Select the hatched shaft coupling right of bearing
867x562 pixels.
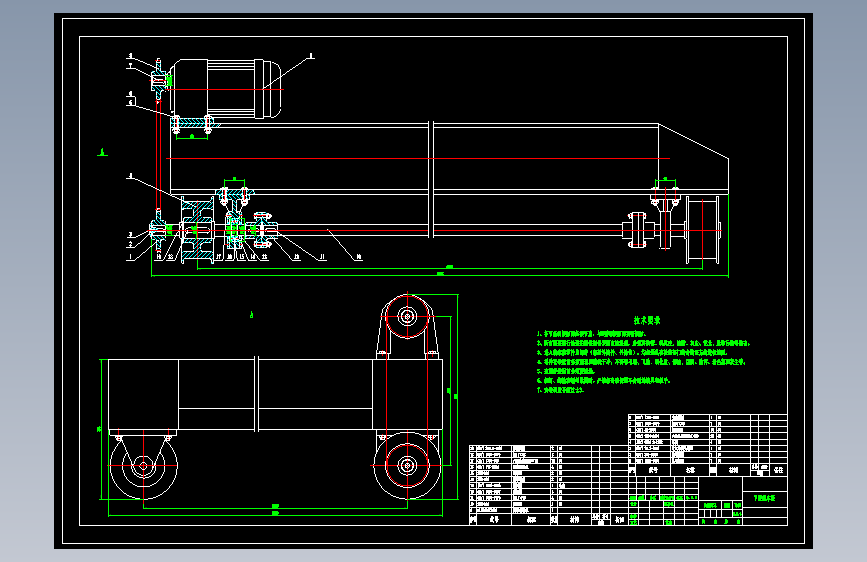[264, 229]
